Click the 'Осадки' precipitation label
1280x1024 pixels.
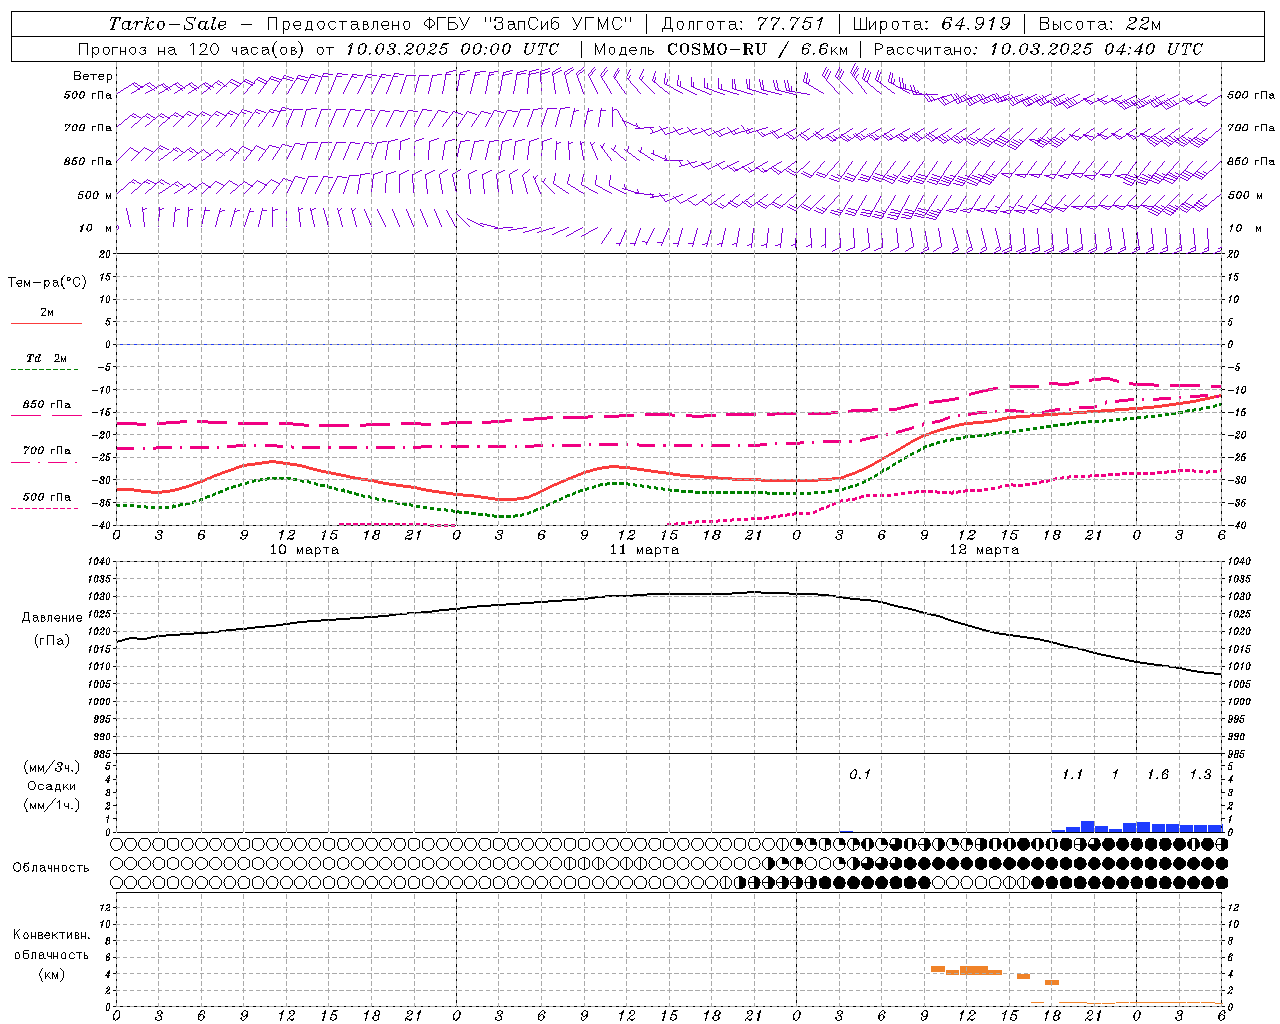(x=52, y=786)
